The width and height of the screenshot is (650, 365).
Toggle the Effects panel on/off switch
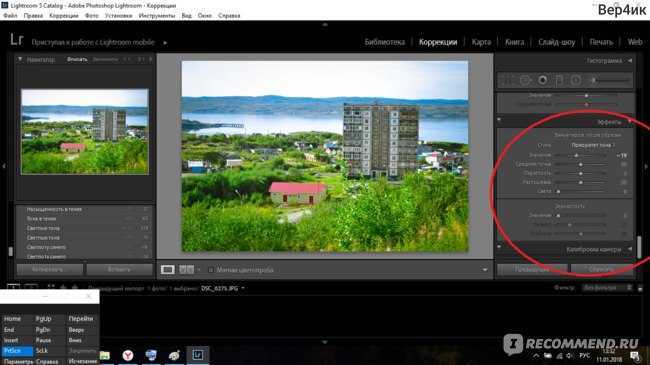(x=499, y=120)
